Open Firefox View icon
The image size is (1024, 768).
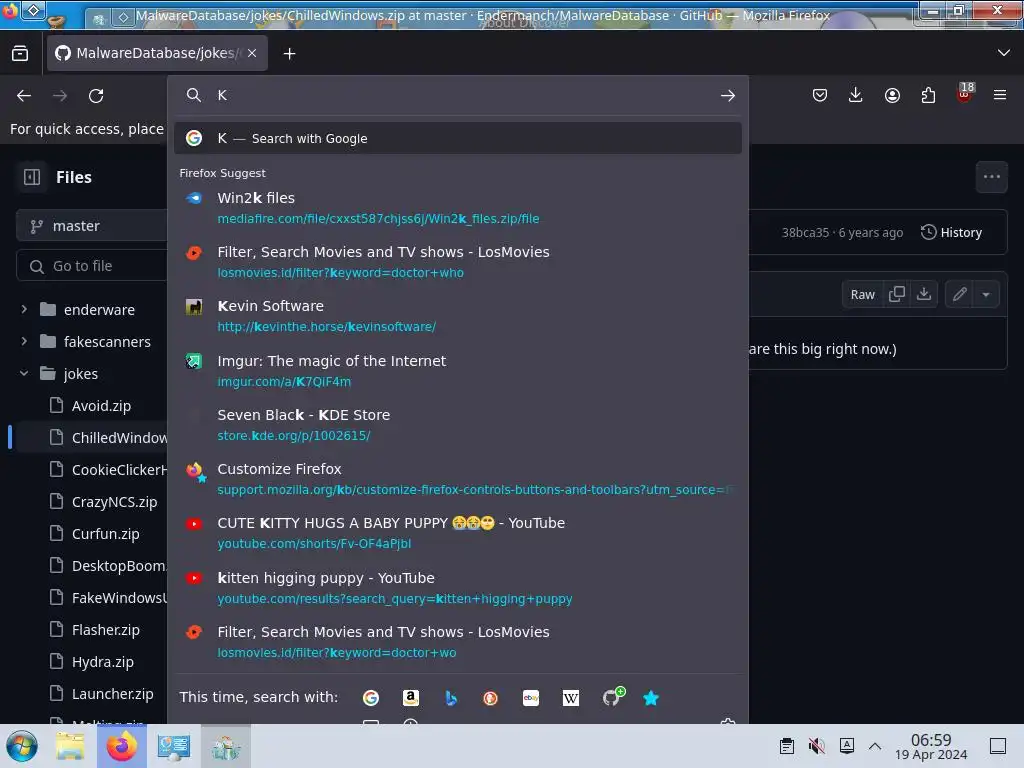(20, 53)
